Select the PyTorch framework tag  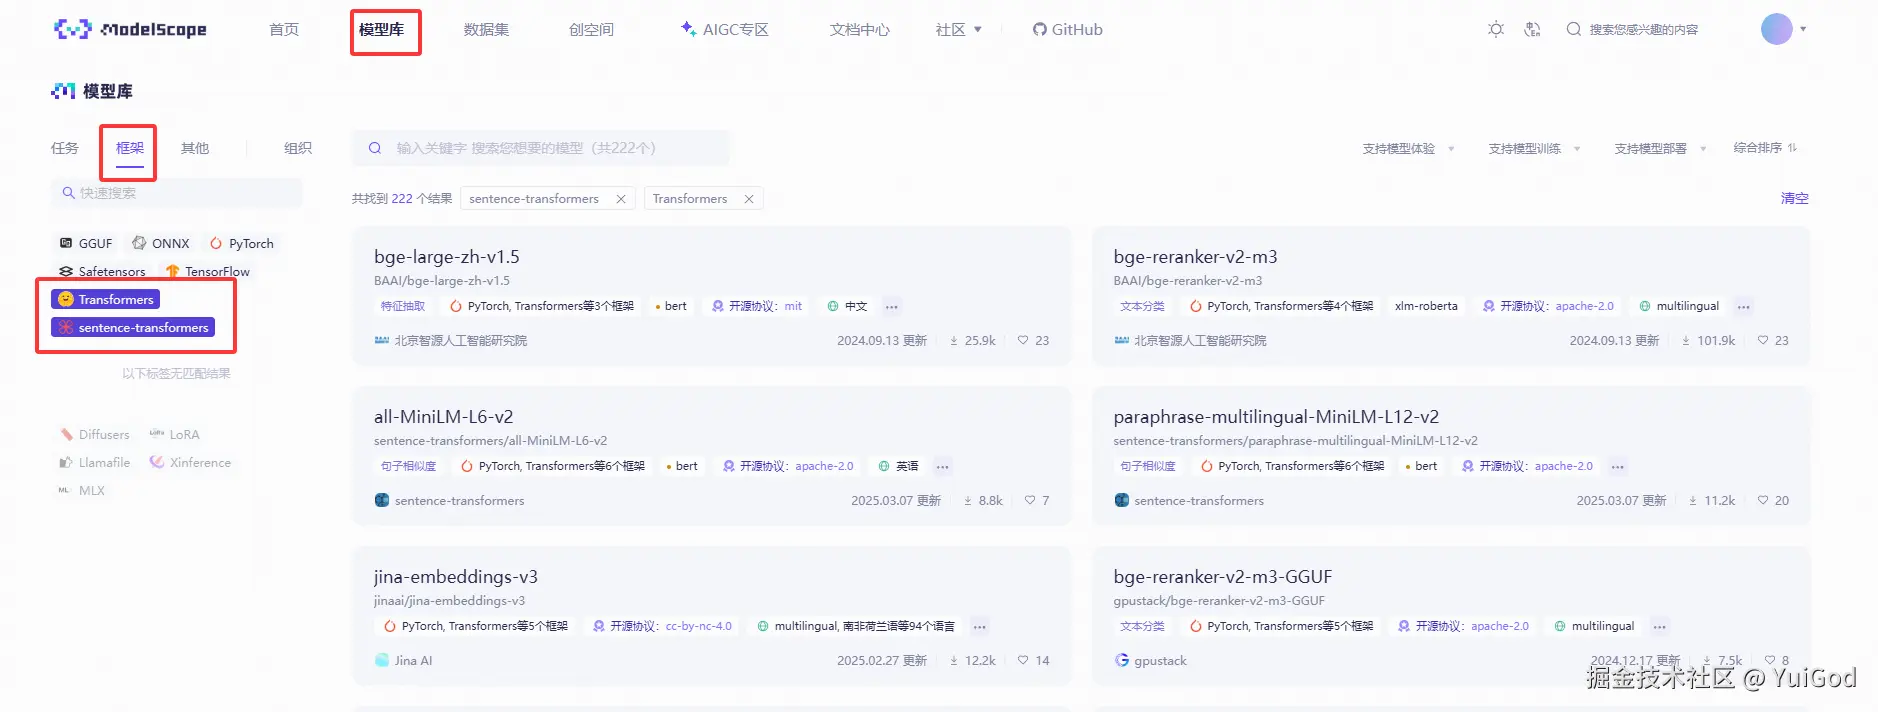tap(241, 243)
